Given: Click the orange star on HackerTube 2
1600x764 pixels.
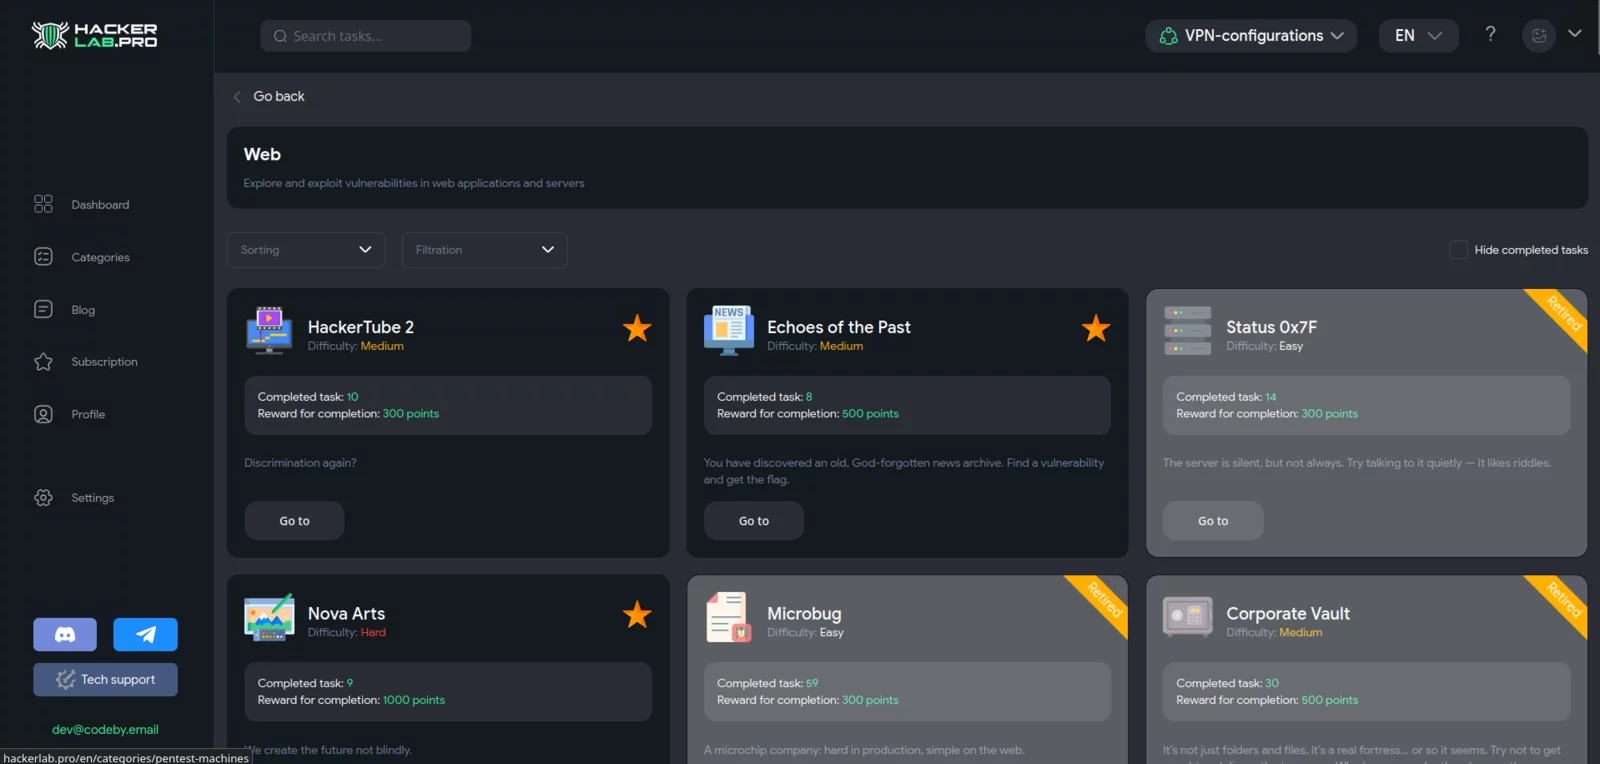Looking at the screenshot, I should click(x=637, y=328).
